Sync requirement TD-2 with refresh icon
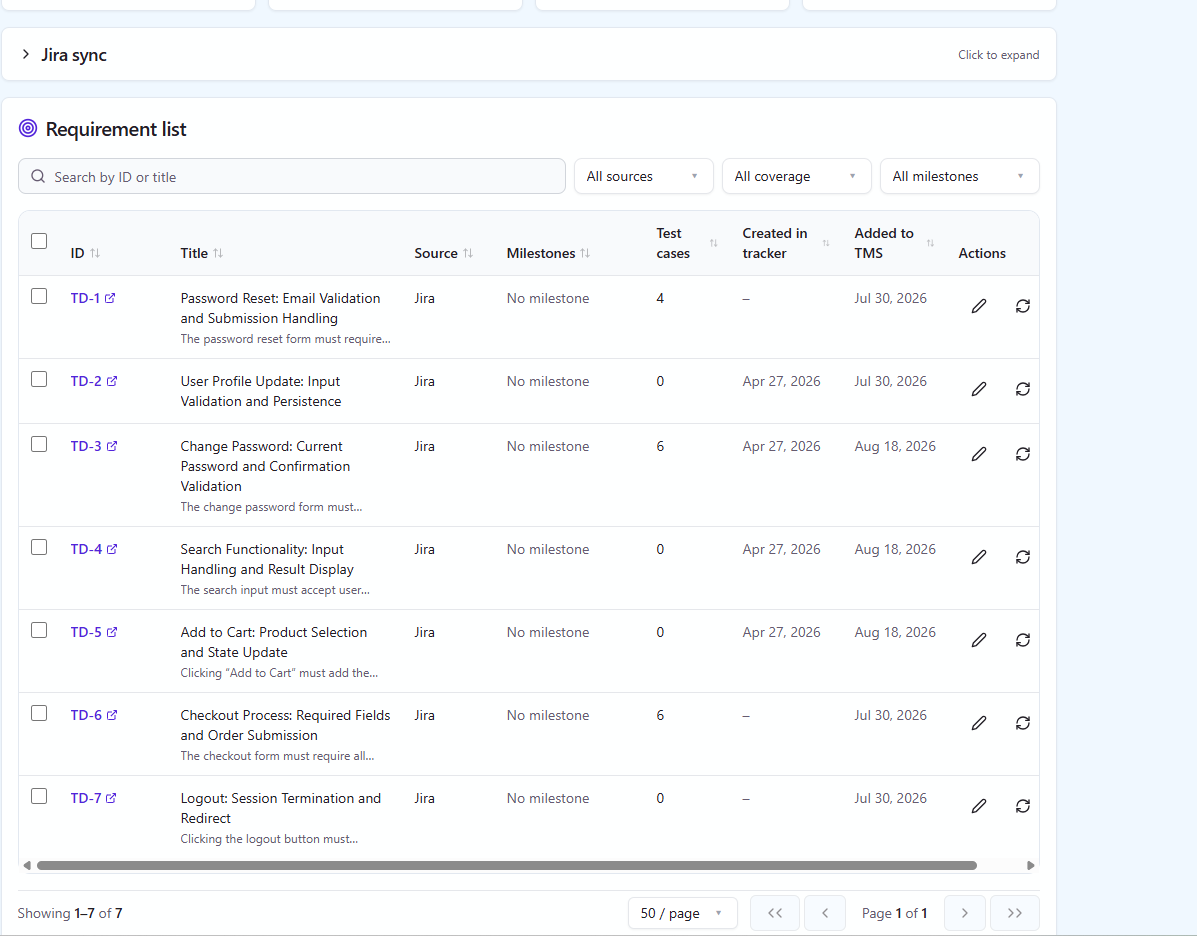This screenshot has width=1197, height=936. coord(1023,389)
